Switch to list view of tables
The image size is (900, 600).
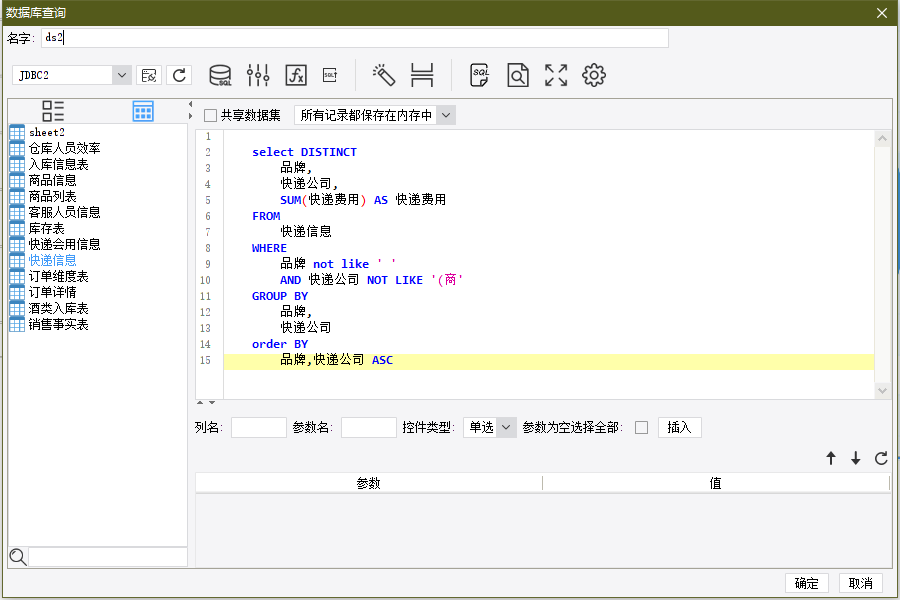click(53, 111)
